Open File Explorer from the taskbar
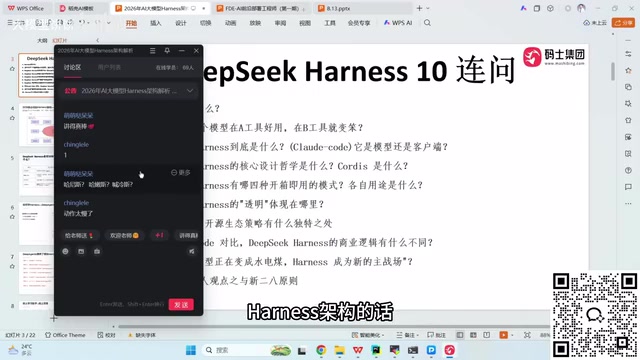 [340, 350]
